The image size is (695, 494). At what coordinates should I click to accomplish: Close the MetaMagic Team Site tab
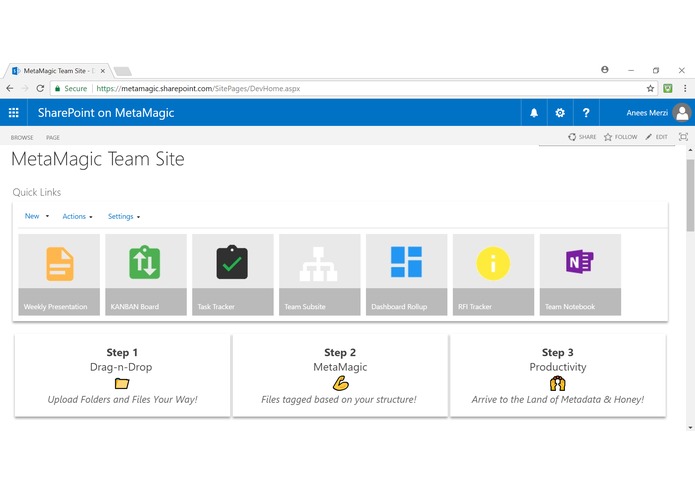tap(102, 71)
